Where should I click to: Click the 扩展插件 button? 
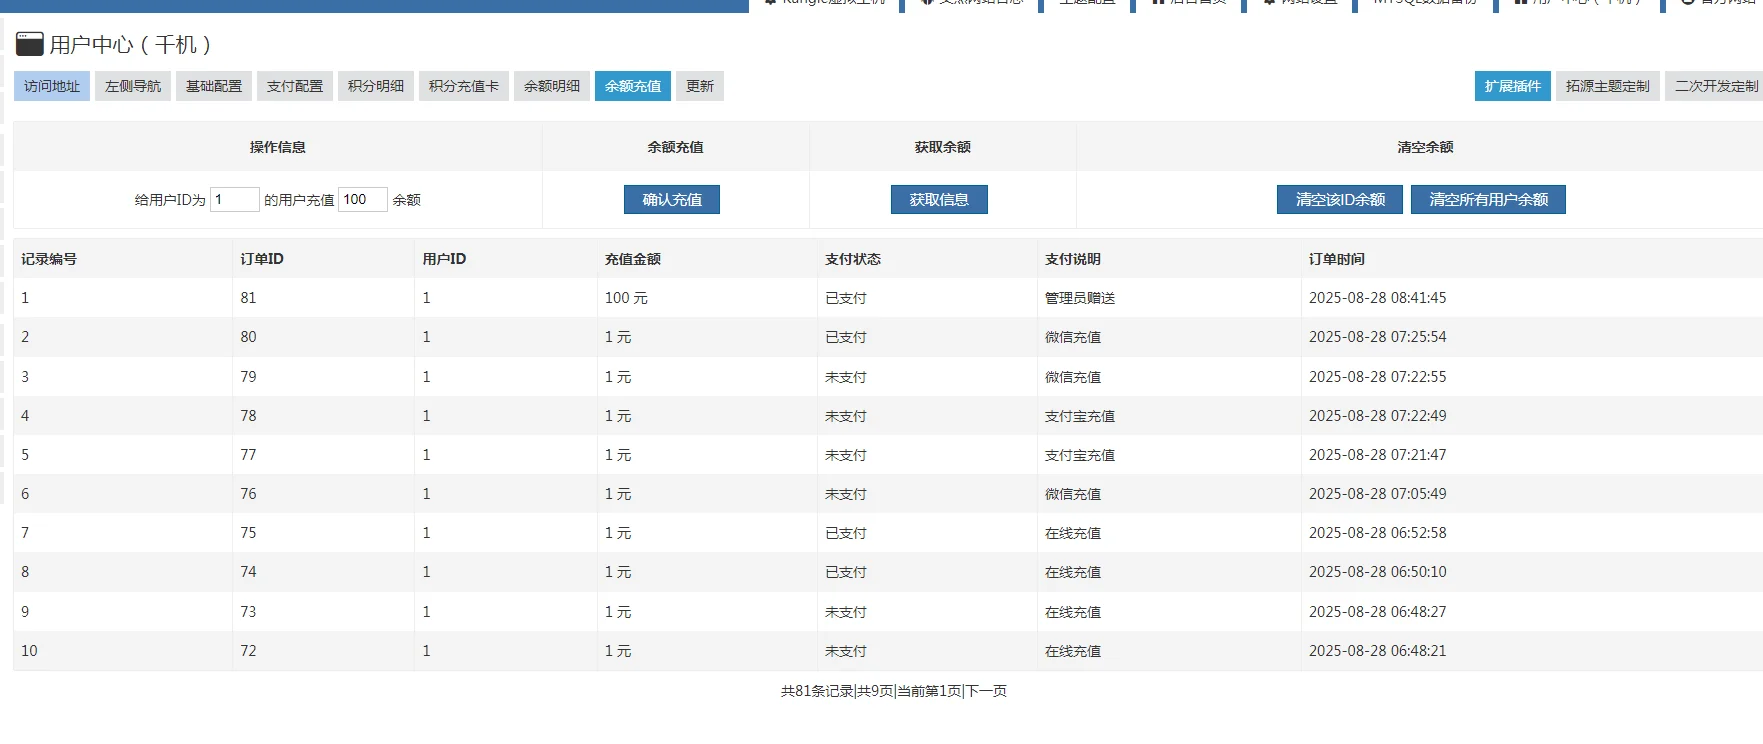(x=1513, y=86)
